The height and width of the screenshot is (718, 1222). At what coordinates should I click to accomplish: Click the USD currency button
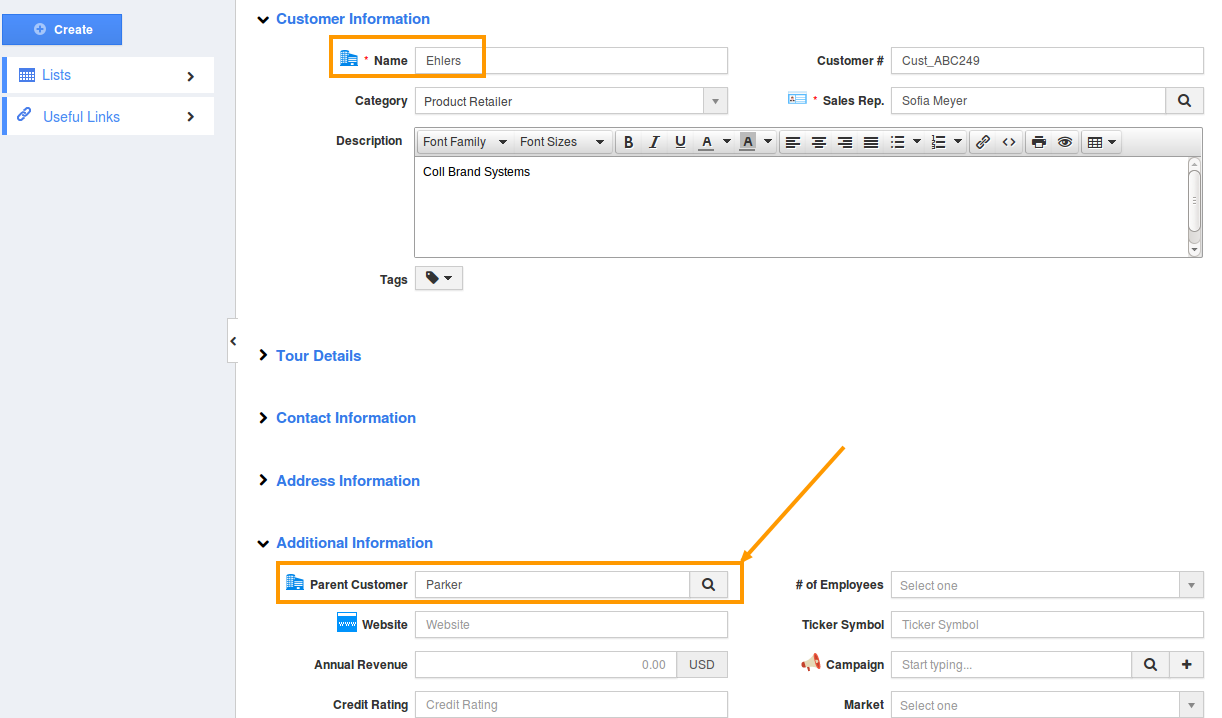pyautogui.click(x=702, y=665)
